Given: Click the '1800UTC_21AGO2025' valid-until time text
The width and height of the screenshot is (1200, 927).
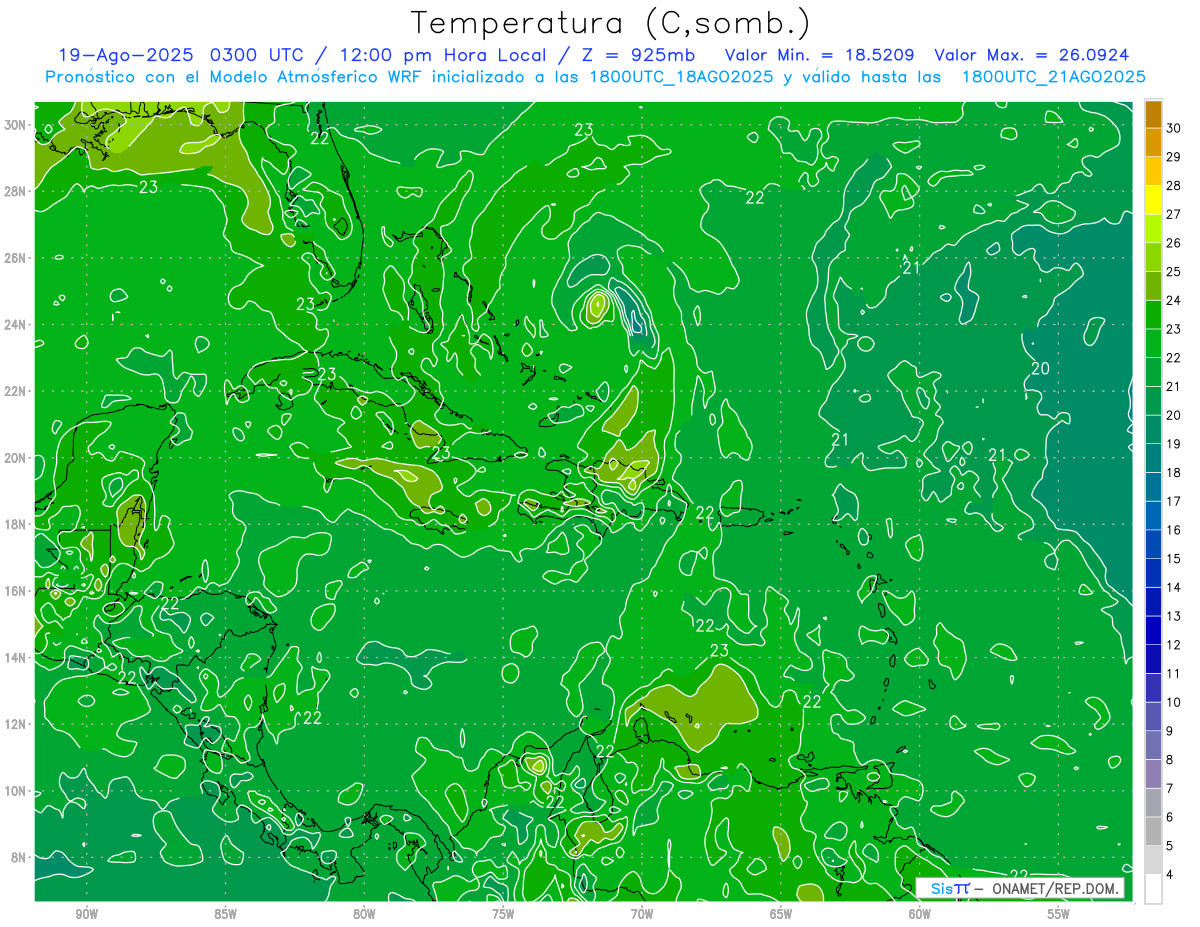Looking at the screenshot, I should click(1054, 77).
